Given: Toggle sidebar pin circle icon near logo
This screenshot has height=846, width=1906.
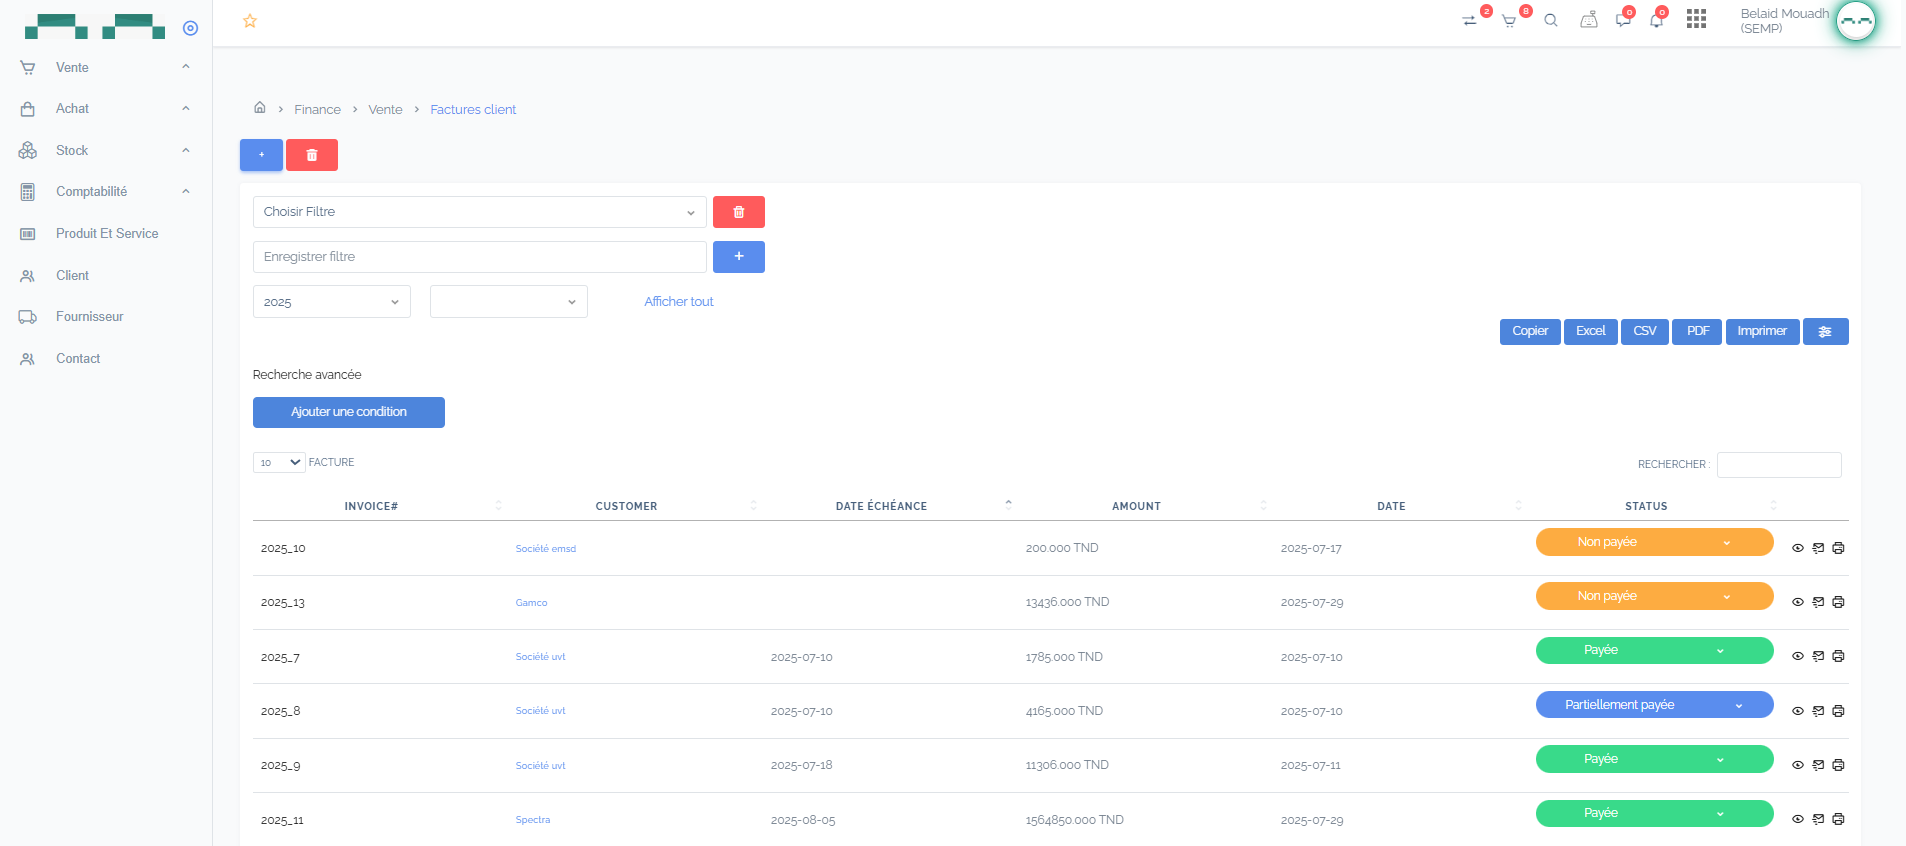Looking at the screenshot, I should point(191,28).
